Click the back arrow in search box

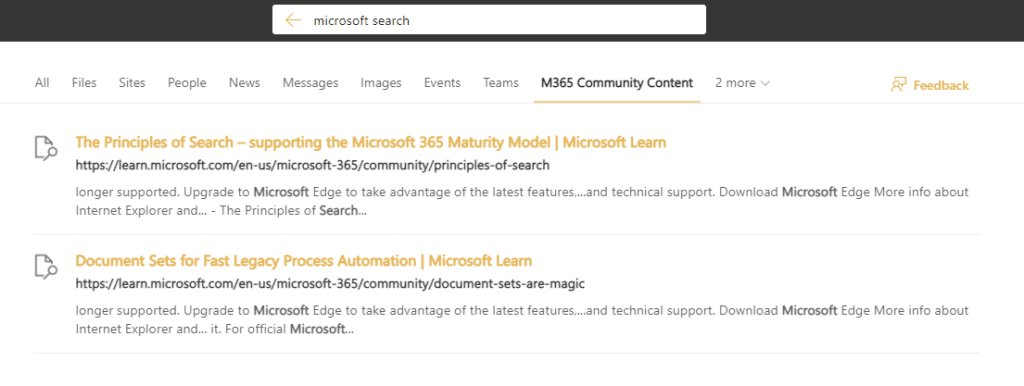tap(293, 20)
